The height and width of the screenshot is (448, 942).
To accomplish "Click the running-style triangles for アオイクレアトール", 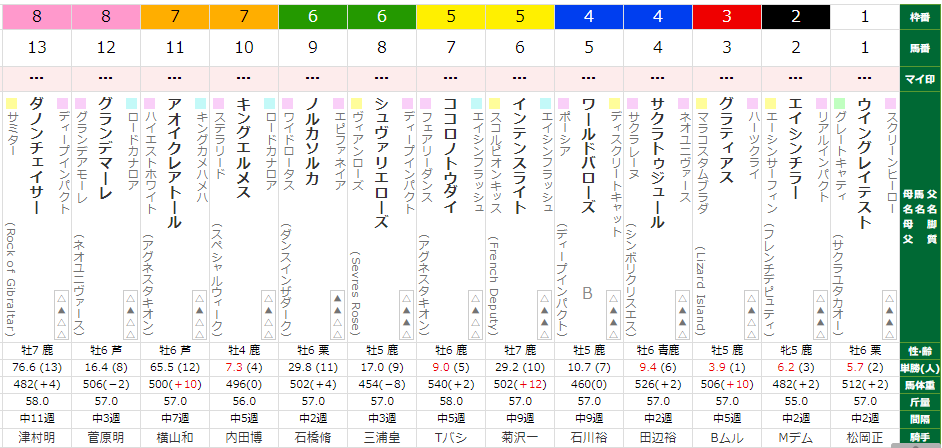I will [x=199, y=315].
